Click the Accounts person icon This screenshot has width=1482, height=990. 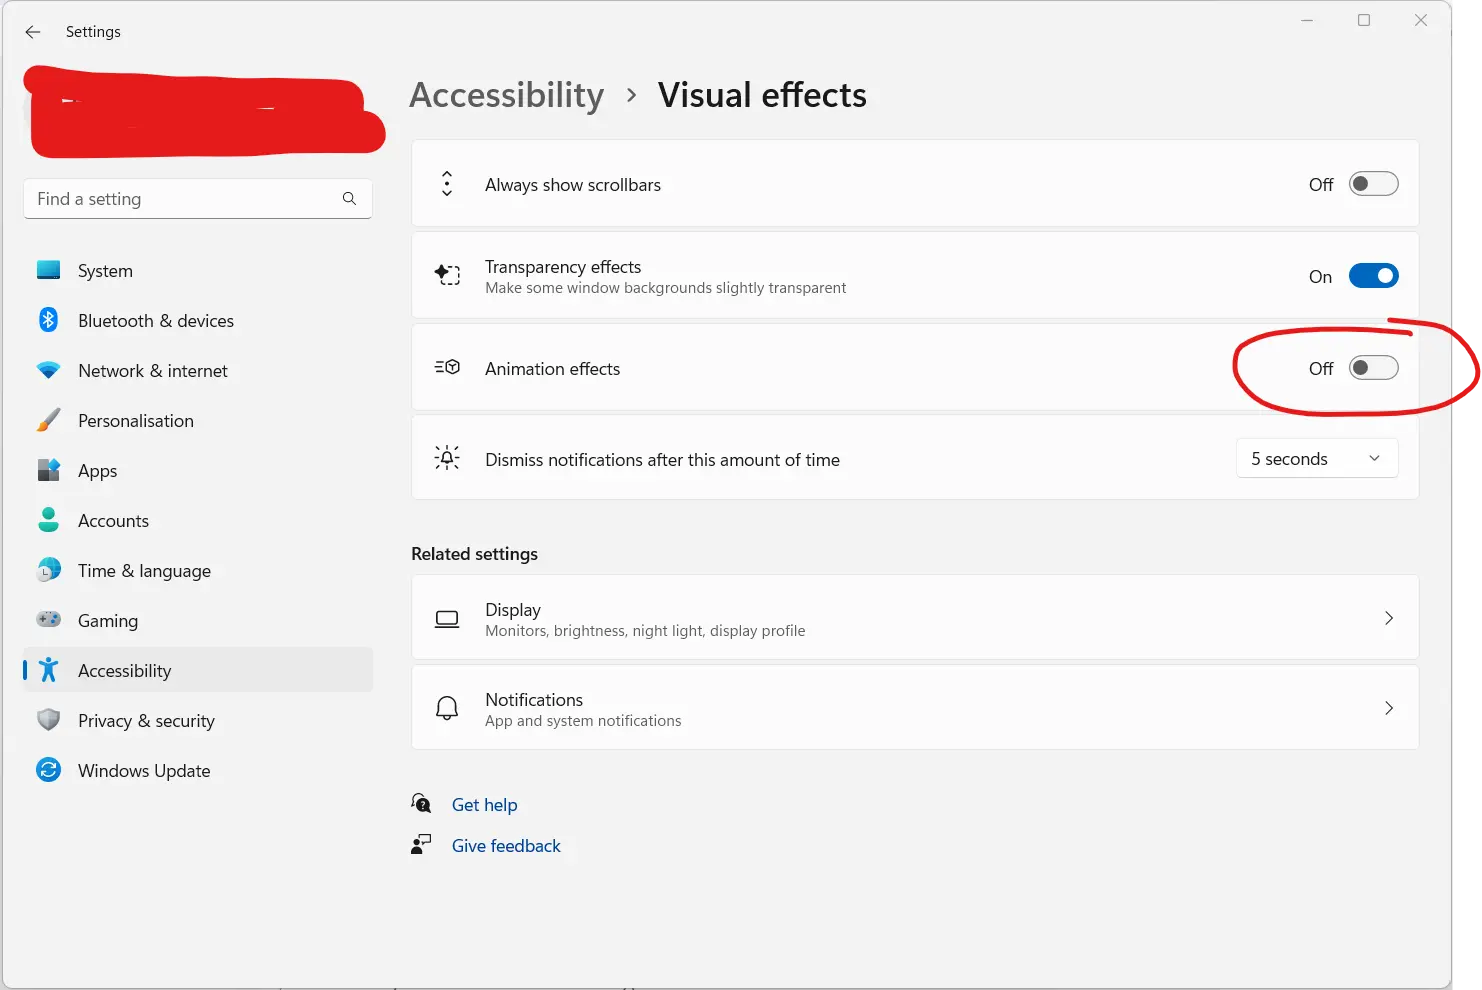pos(48,520)
